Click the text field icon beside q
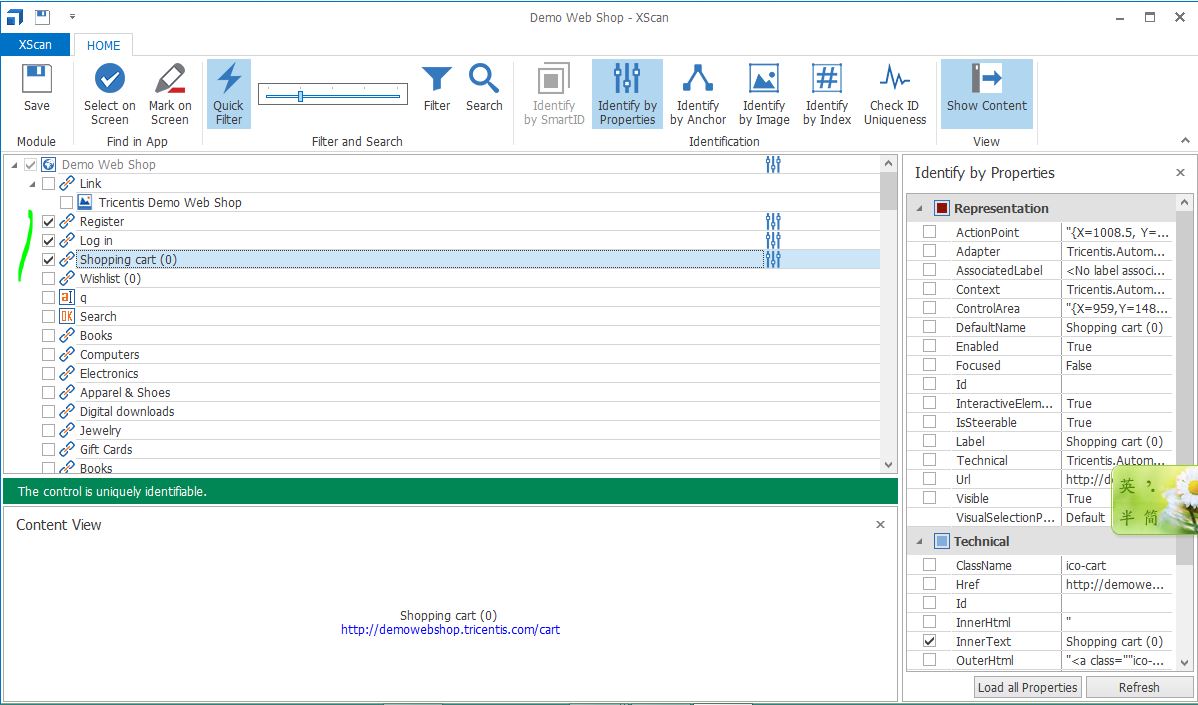Viewport: 1198px width, 705px height. tap(67, 297)
